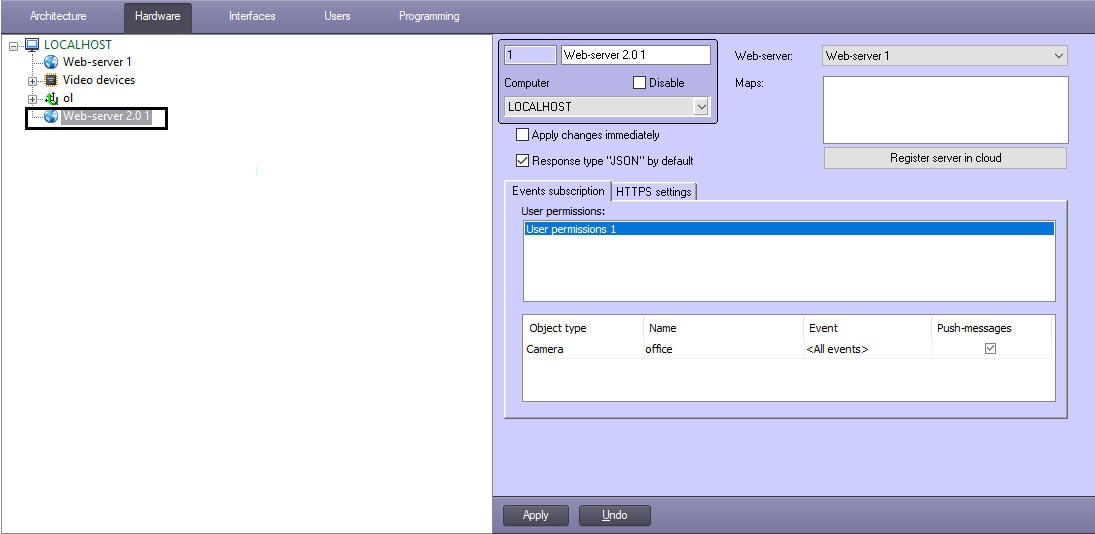Click the Camera object type cell
The width and height of the screenshot is (1095, 534).
click(x=582, y=348)
